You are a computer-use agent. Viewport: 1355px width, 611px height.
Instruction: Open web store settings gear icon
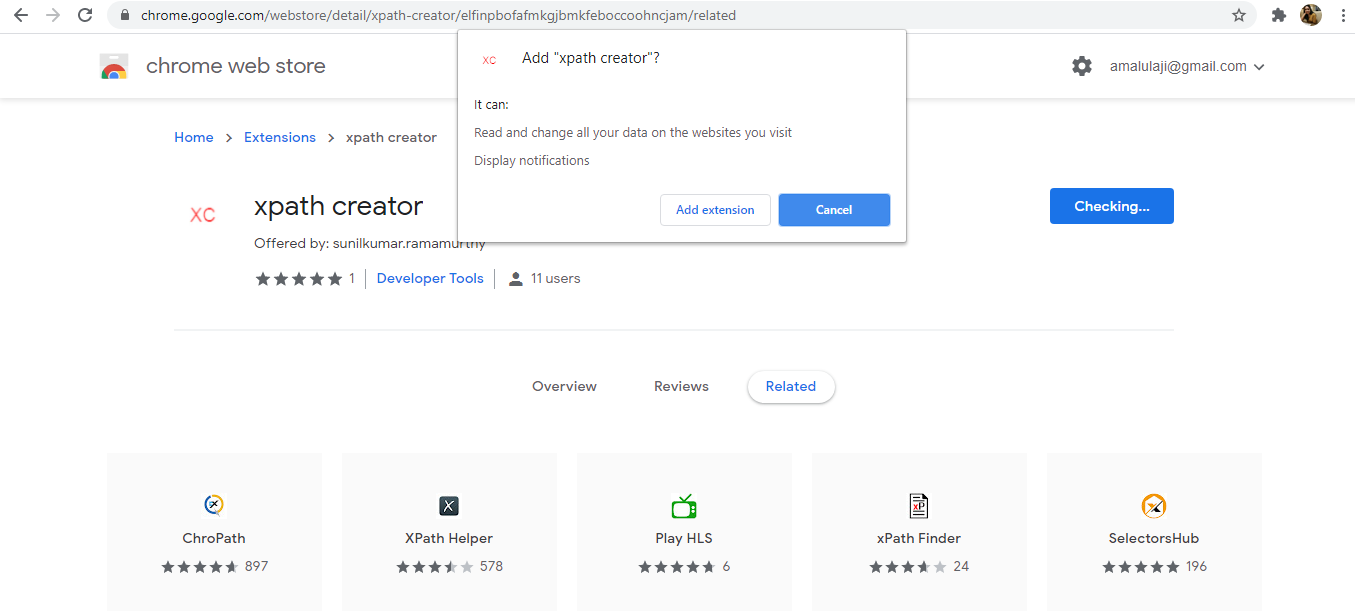1082,66
